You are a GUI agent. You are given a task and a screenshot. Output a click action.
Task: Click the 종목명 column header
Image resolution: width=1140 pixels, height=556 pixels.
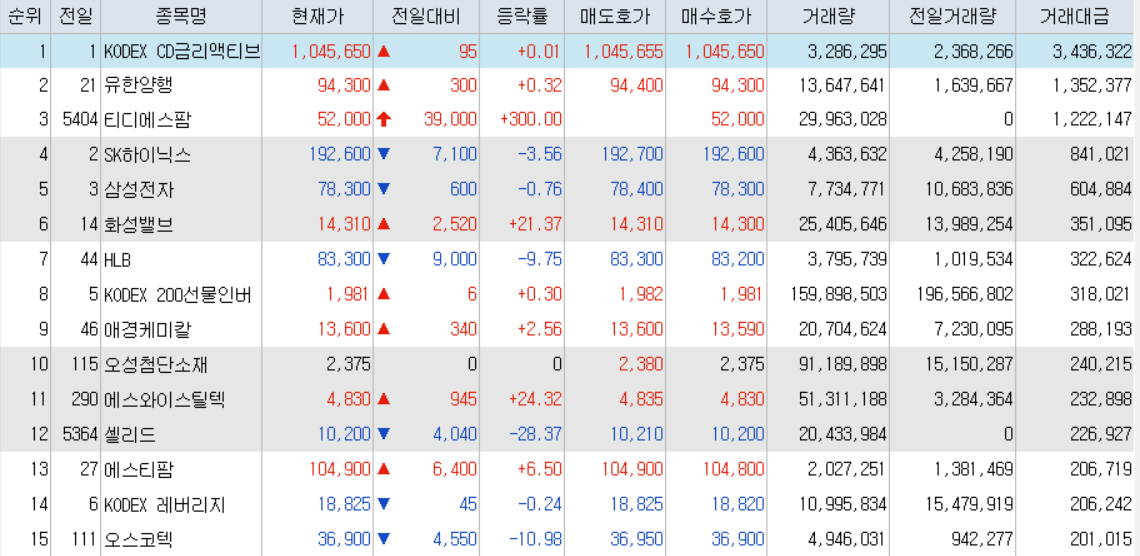point(182,17)
